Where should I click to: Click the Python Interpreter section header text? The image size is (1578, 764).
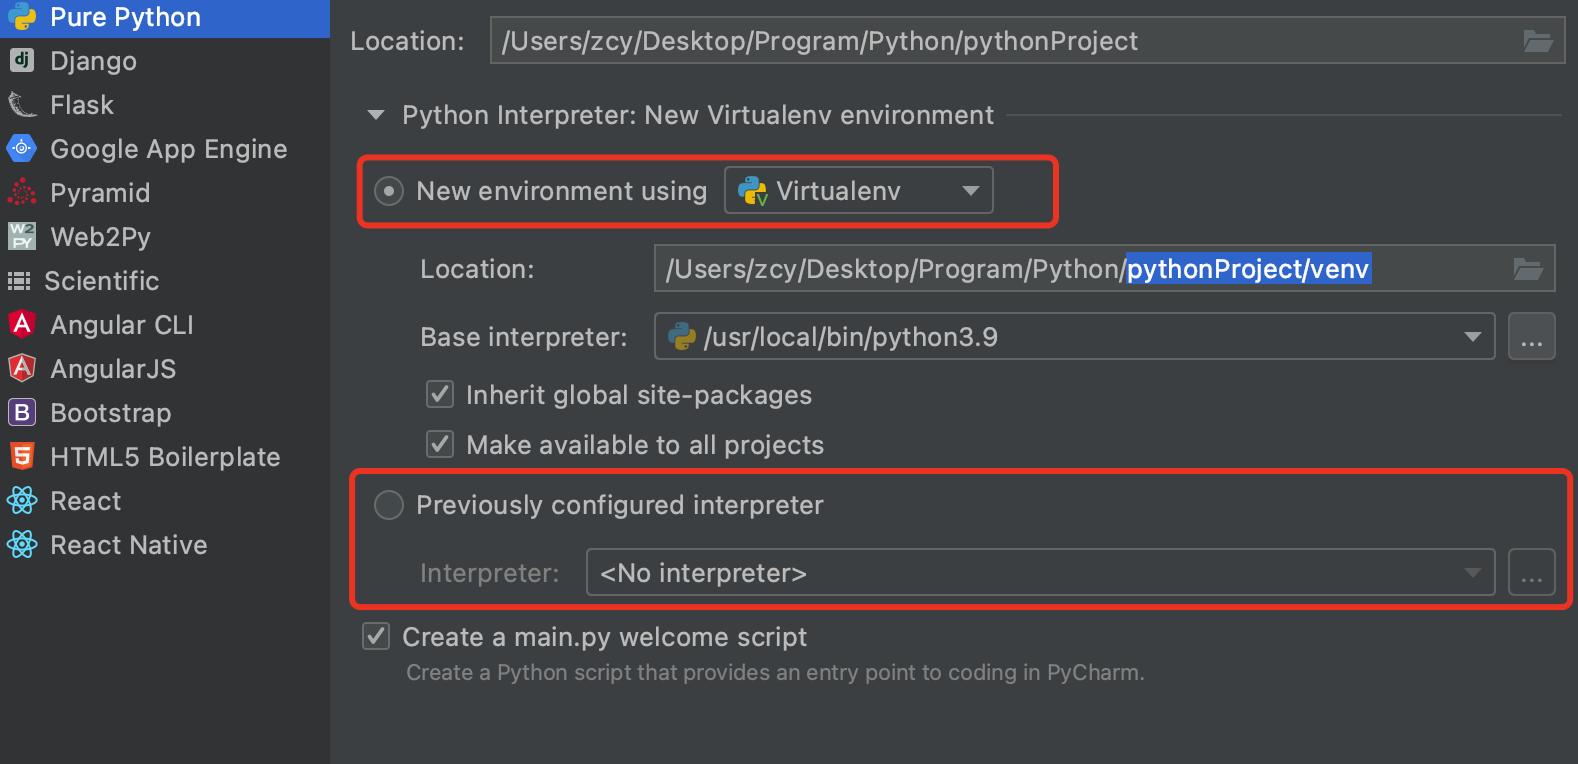tap(698, 115)
